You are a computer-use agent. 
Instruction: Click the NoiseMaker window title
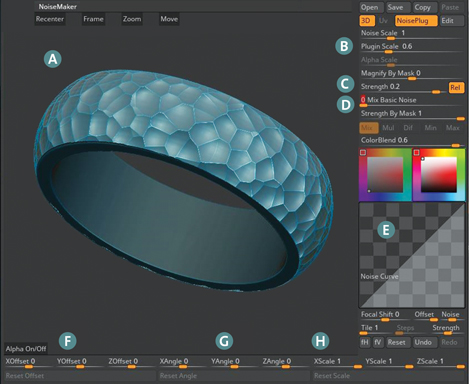pos(57,6)
